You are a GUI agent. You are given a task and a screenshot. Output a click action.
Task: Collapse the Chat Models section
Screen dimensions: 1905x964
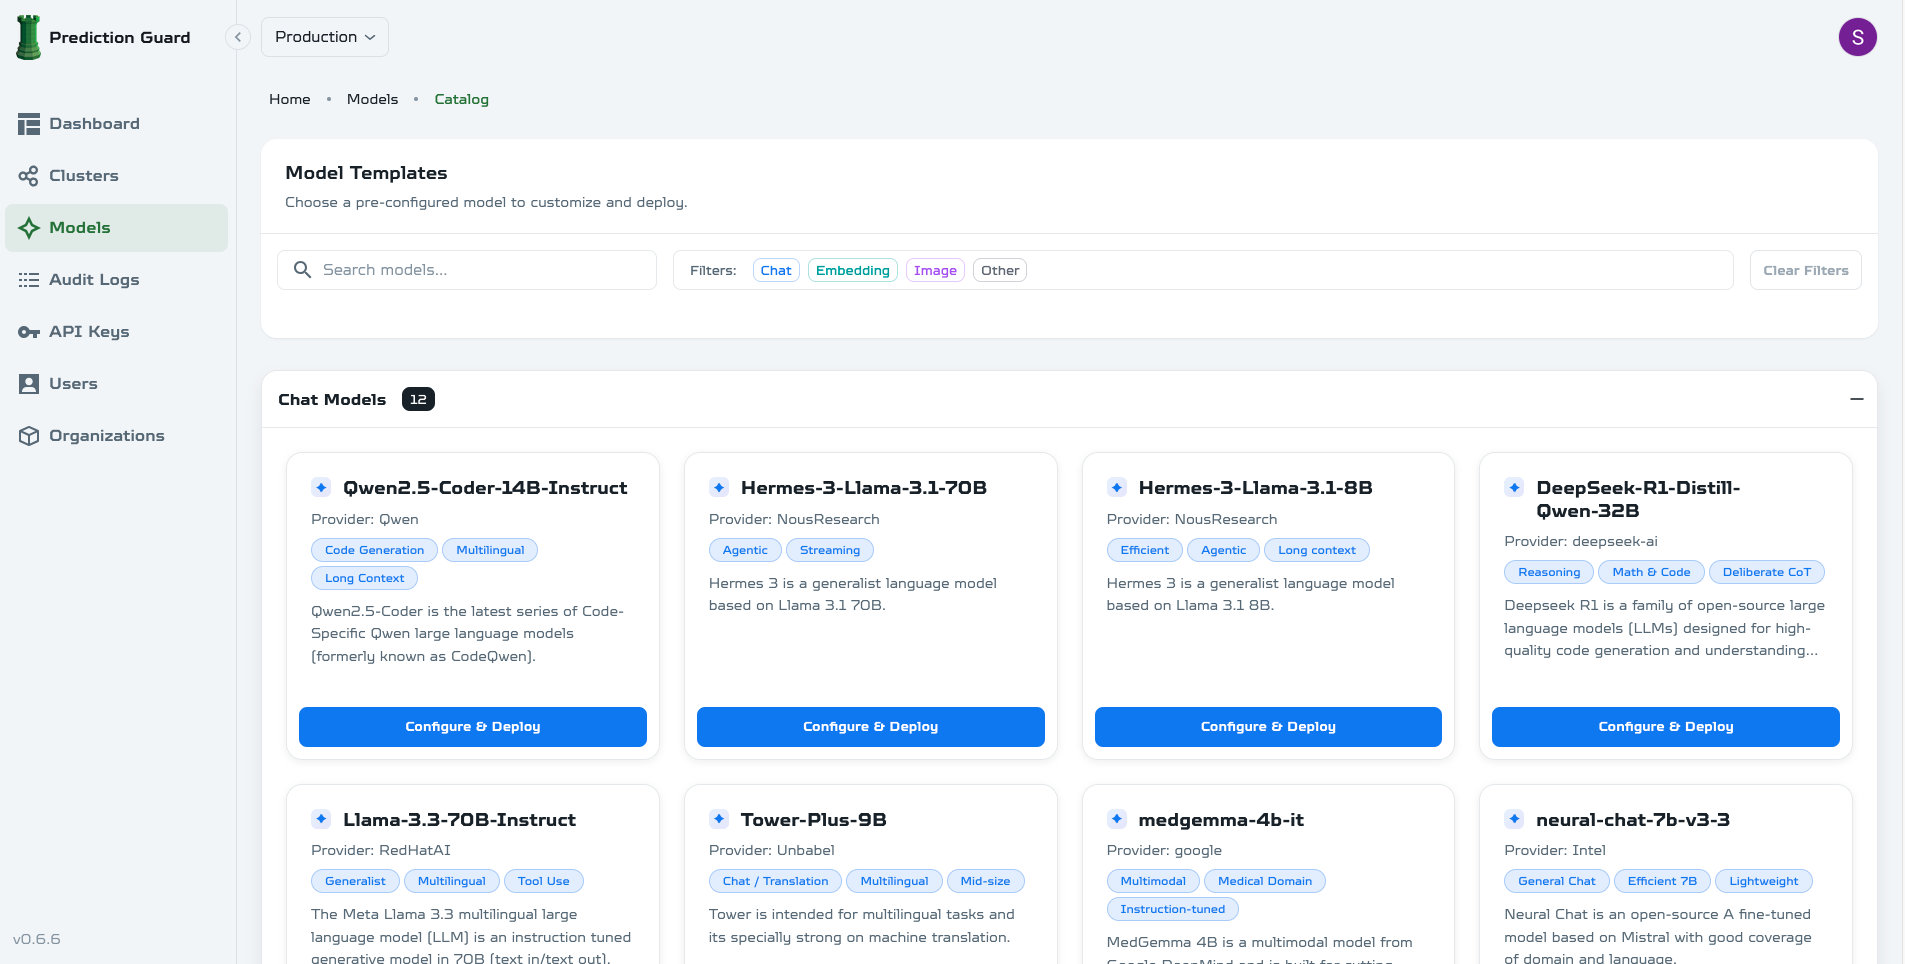coord(1855,399)
